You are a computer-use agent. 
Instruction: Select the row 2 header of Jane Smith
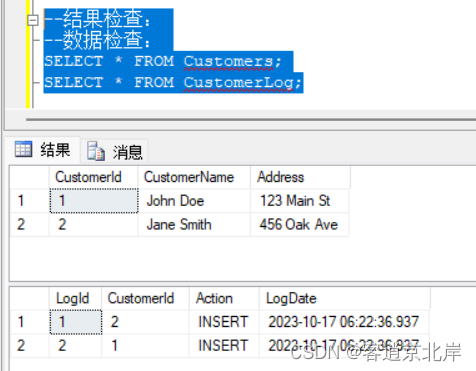[30, 224]
